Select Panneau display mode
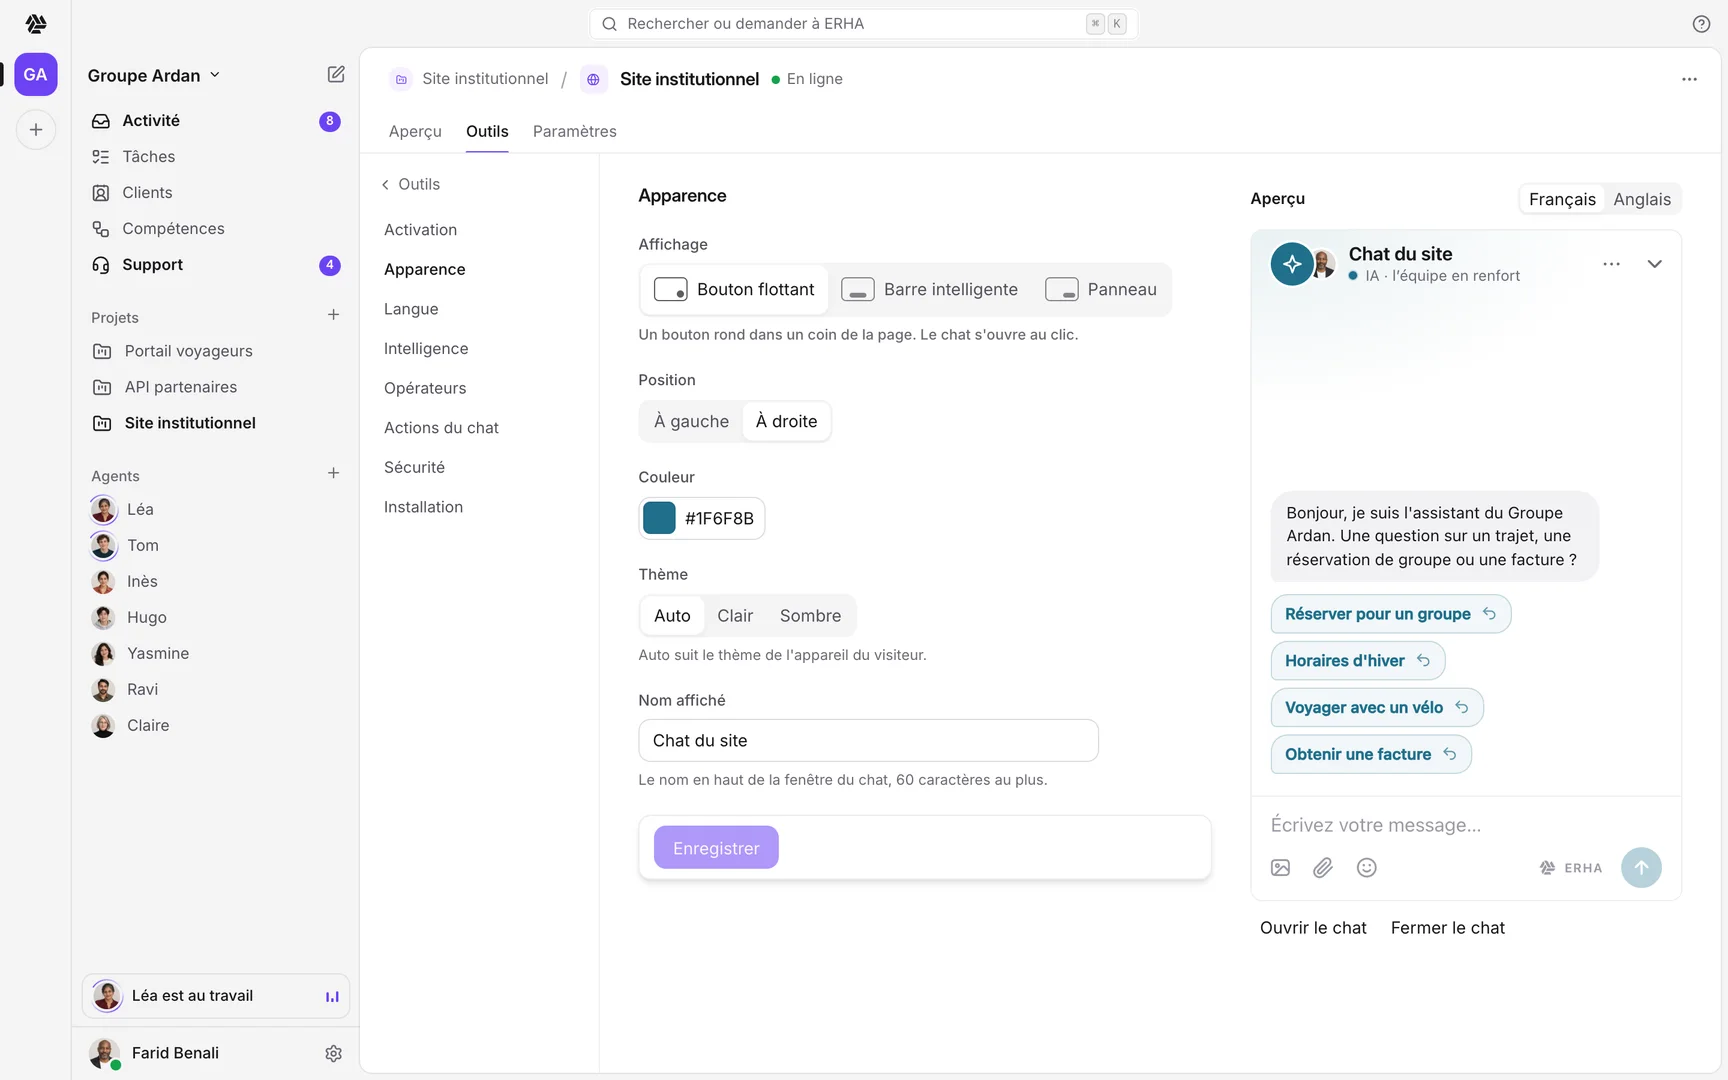 click(1101, 290)
